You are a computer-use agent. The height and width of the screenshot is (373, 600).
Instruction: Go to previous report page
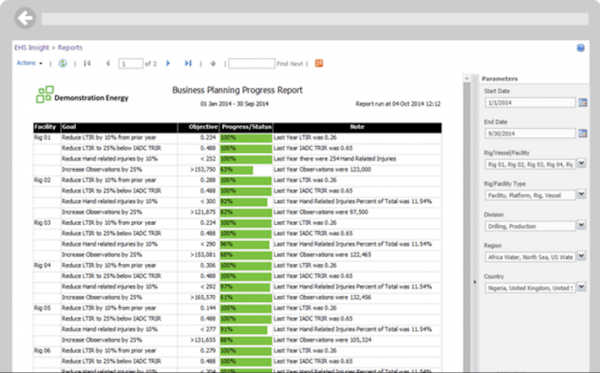[x=108, y=63]
